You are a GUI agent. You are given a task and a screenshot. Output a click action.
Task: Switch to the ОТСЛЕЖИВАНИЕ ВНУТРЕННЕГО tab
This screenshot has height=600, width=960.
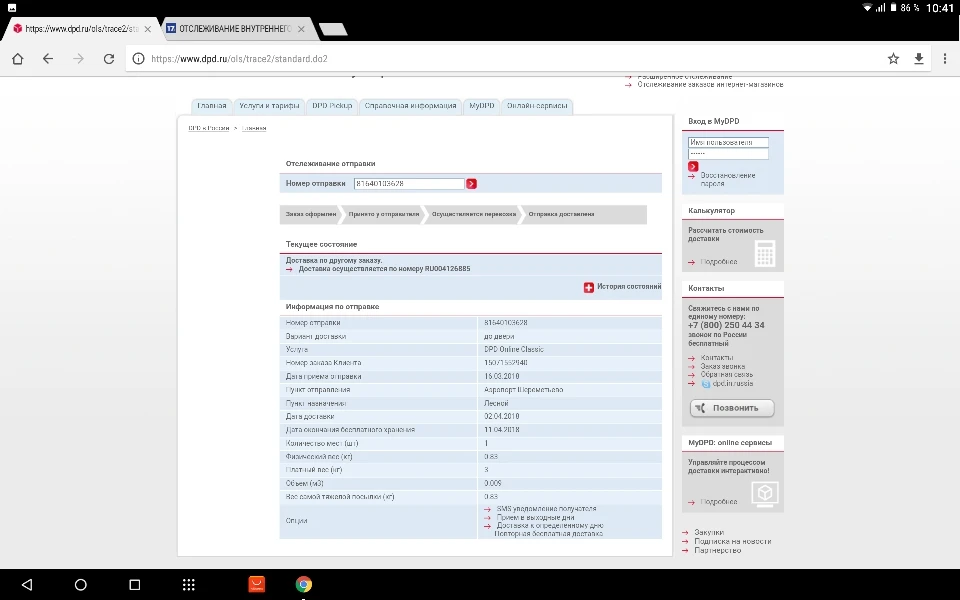pyautogui.click(x=235, y=29)
